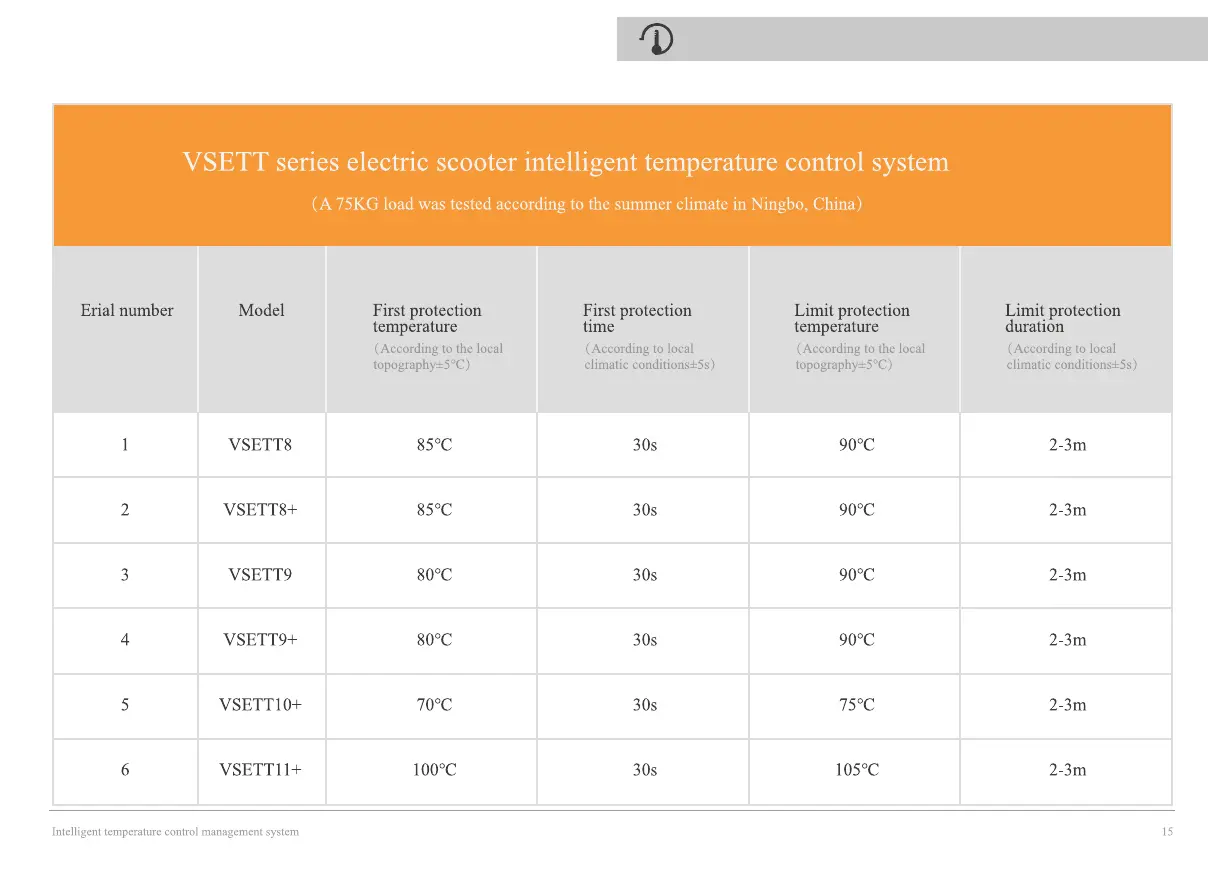The image size is (1225, 873).
Task: Select the 'Model' column header
Action: (261, 311)
